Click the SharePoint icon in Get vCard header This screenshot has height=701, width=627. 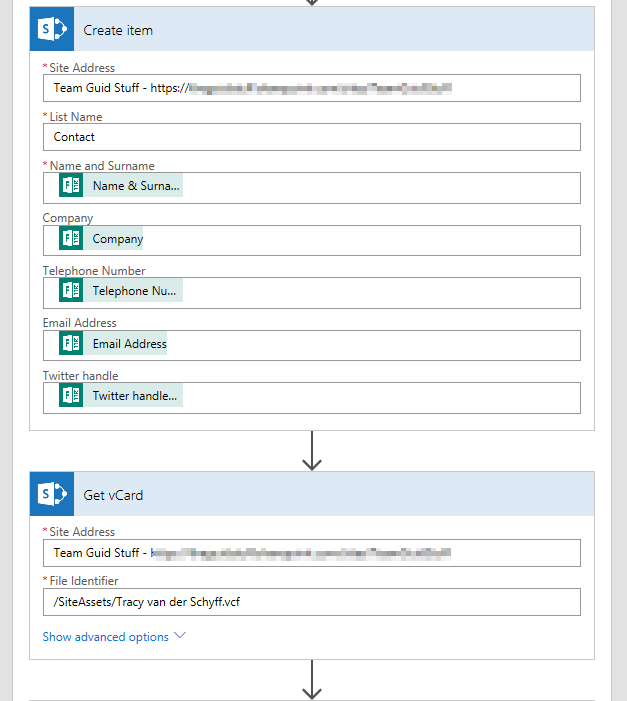[x=51, y=494]
